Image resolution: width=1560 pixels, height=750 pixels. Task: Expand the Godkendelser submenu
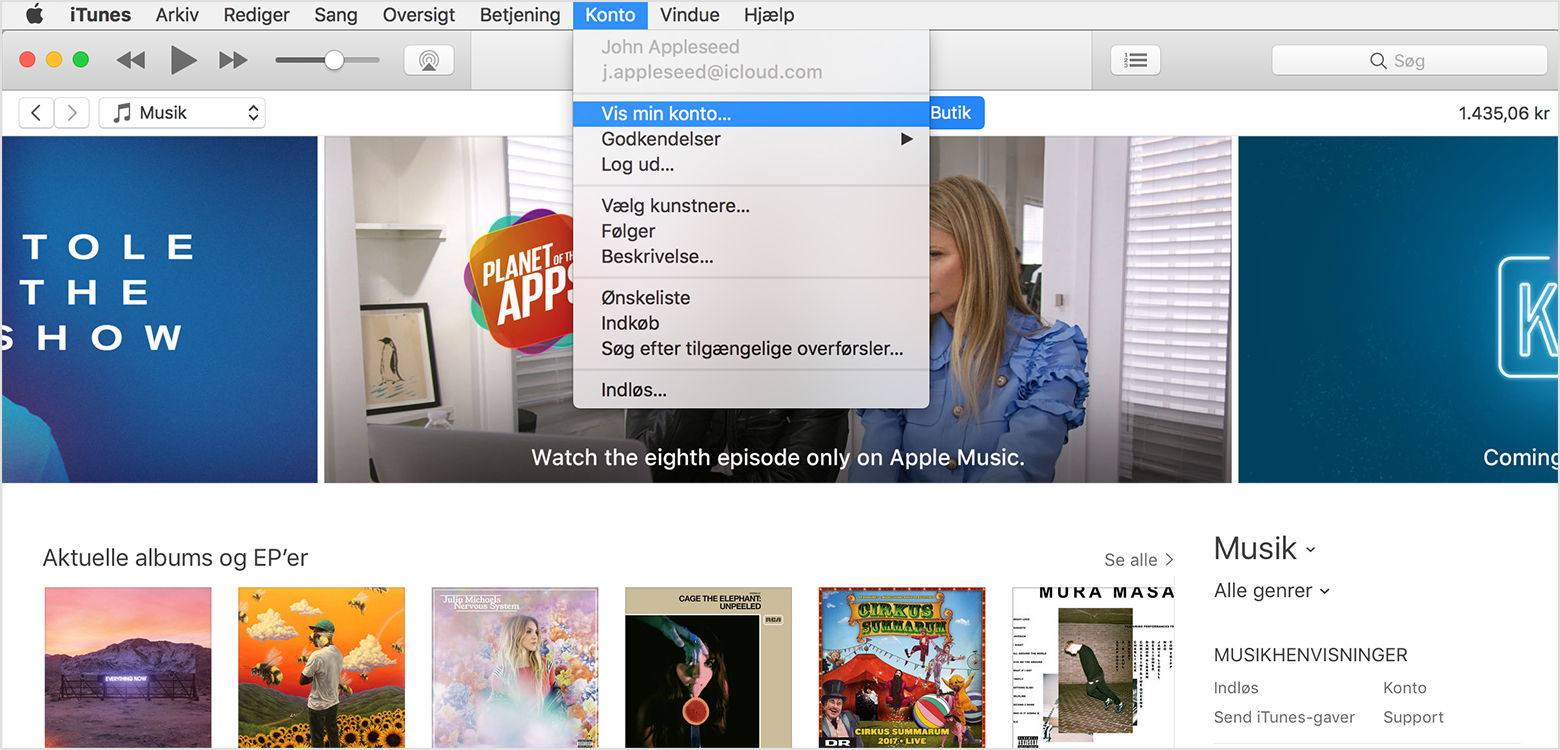pos(751,139)
